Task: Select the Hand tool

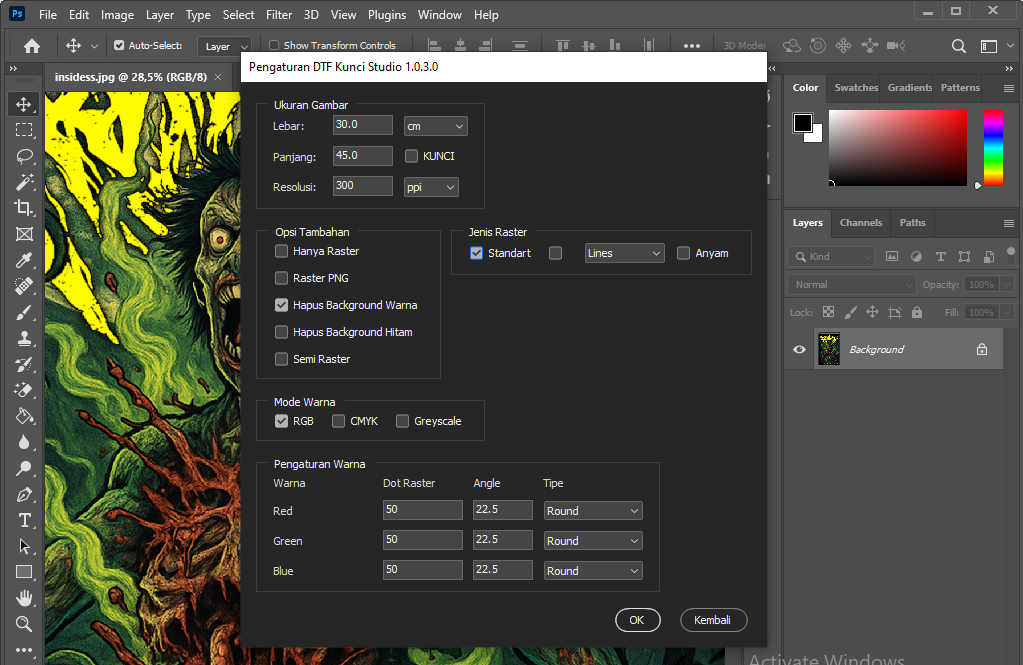Action: point(24,598)
